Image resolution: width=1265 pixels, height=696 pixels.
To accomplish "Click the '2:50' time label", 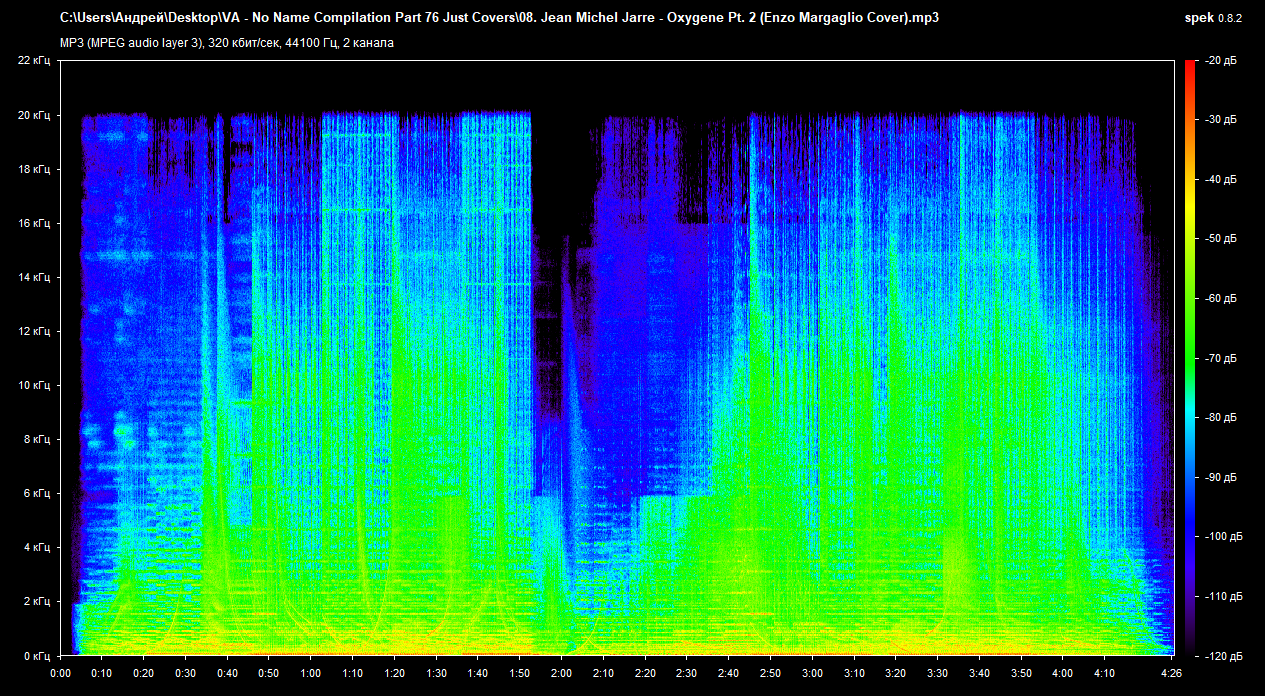I will coord(771,673).
